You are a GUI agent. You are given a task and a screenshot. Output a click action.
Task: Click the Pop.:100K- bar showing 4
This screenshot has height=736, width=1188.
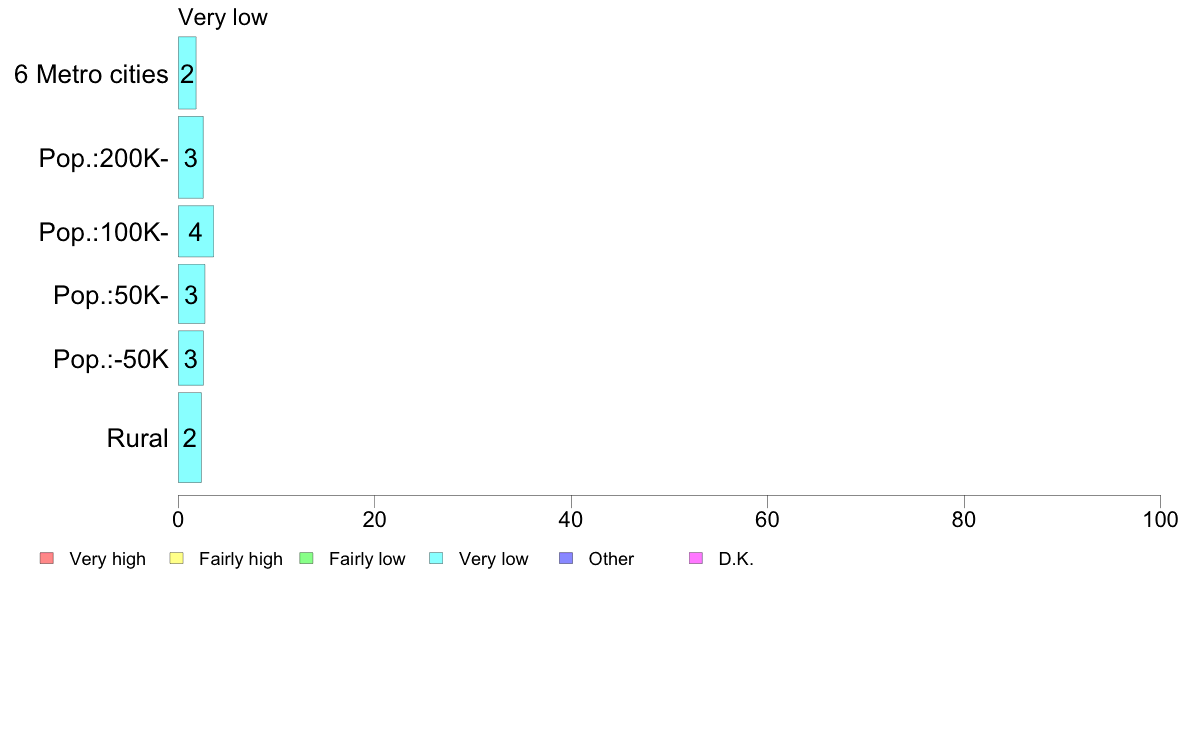click(x=196, y=231)
